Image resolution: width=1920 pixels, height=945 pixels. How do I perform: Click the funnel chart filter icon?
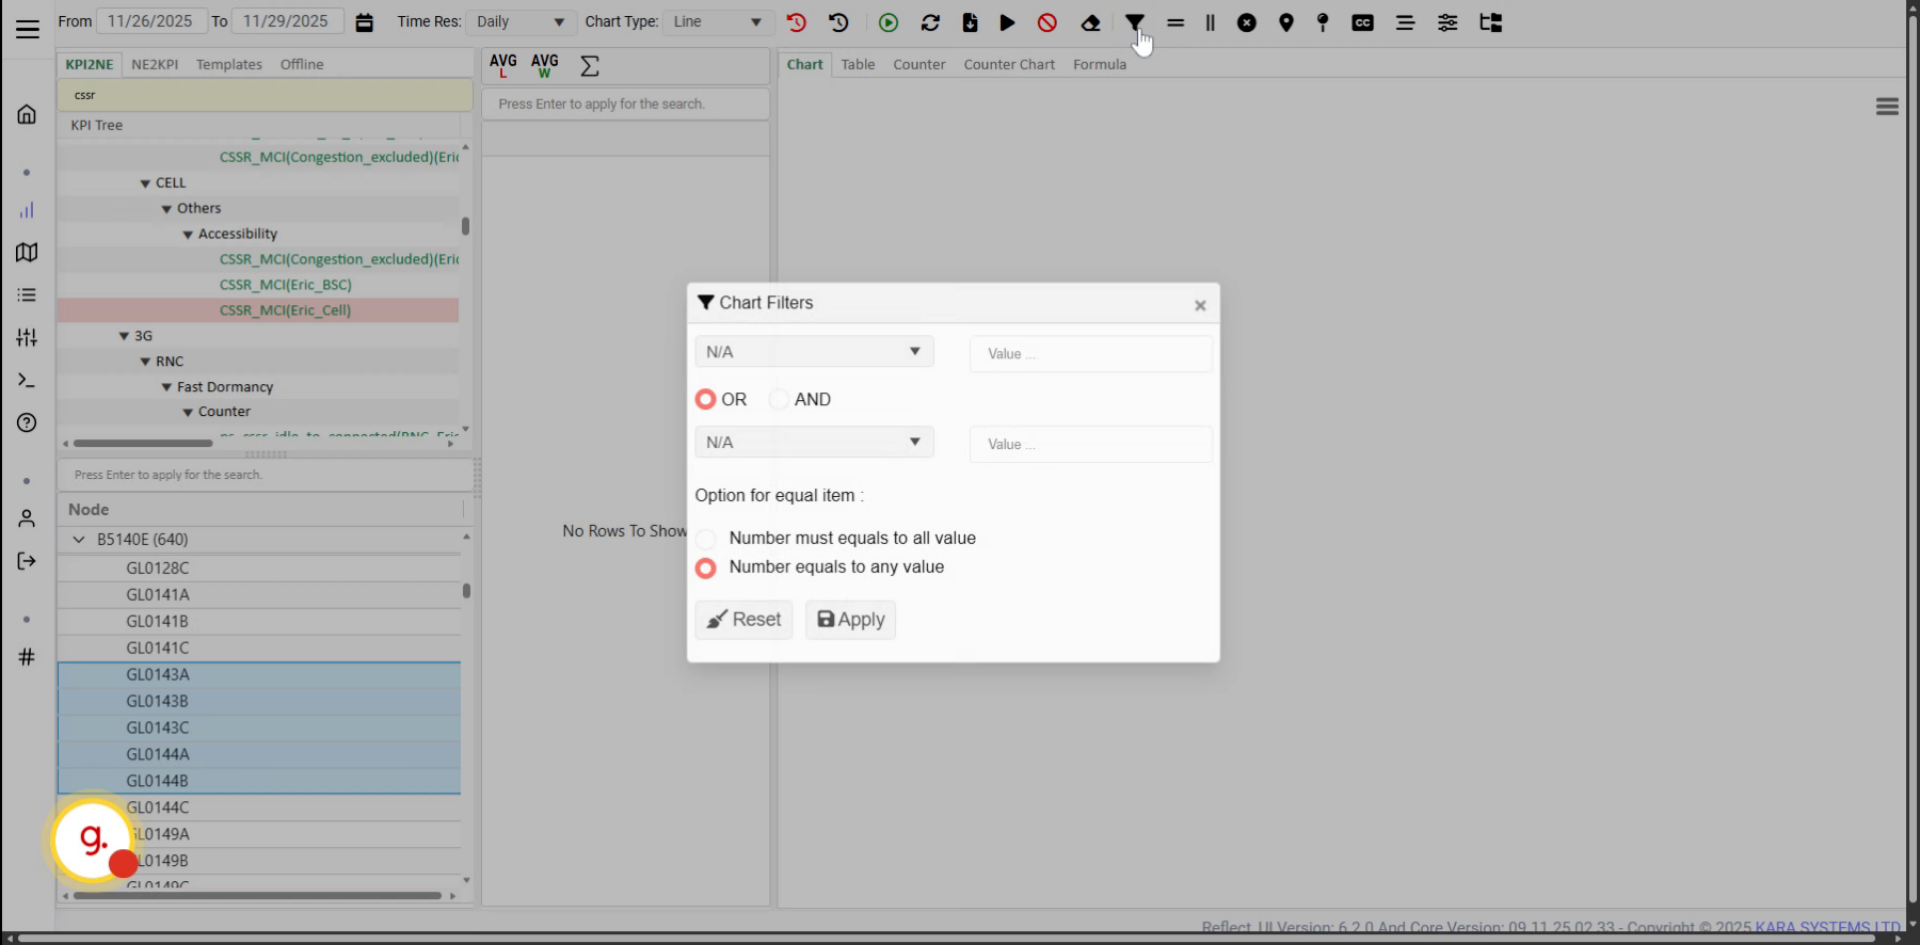(1134, 22)
